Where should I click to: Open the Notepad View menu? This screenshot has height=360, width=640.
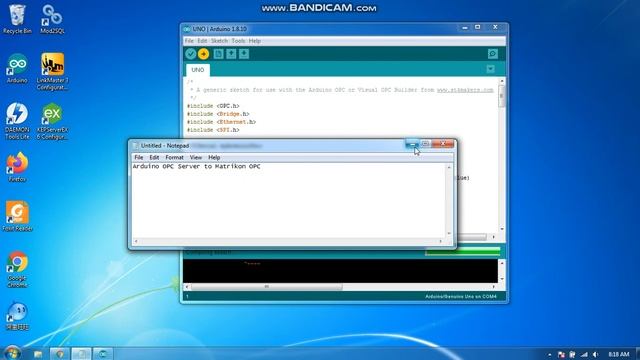(196, 158)
